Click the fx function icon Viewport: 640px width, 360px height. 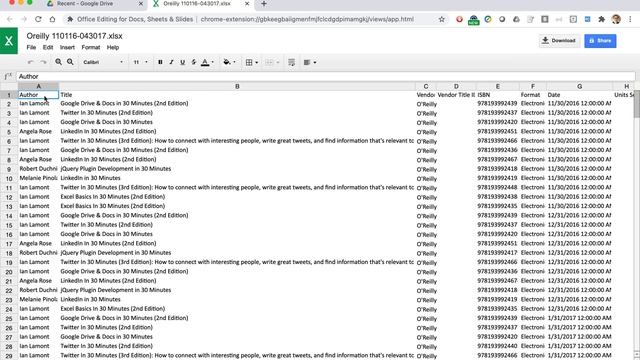(8, 76)
